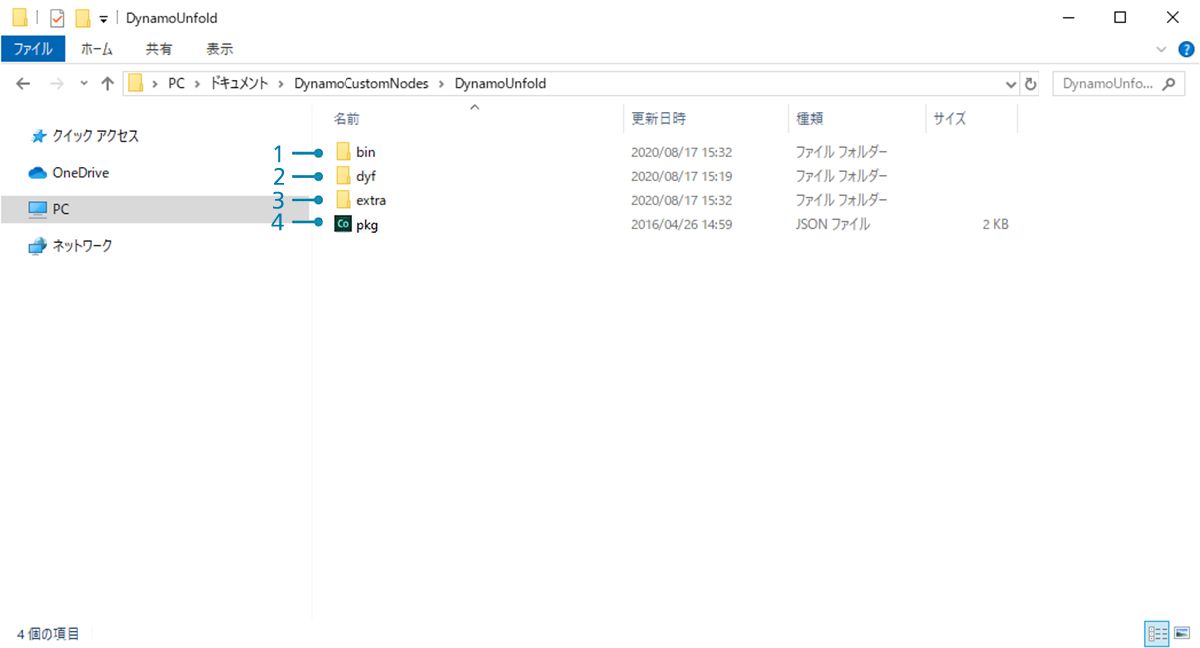Navigate to DynamoCustomNodes in breadcrumb
The width and height of the screenshot is (1200, 648).
(361, 84)
